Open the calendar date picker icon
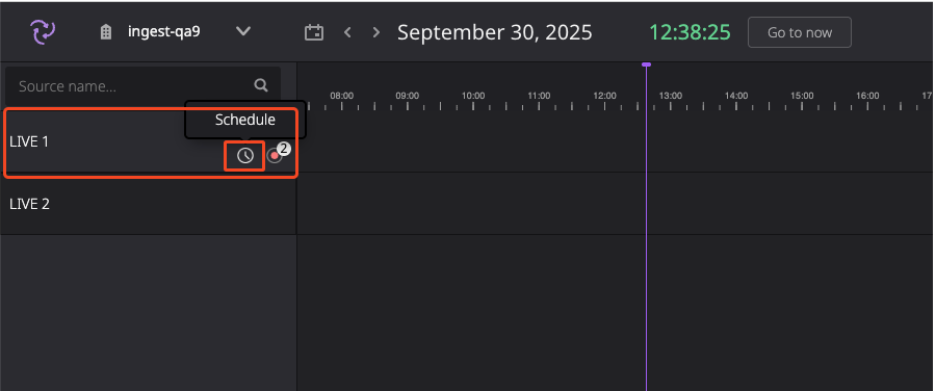This screenshot has width=936, height=391. [314, 32]
